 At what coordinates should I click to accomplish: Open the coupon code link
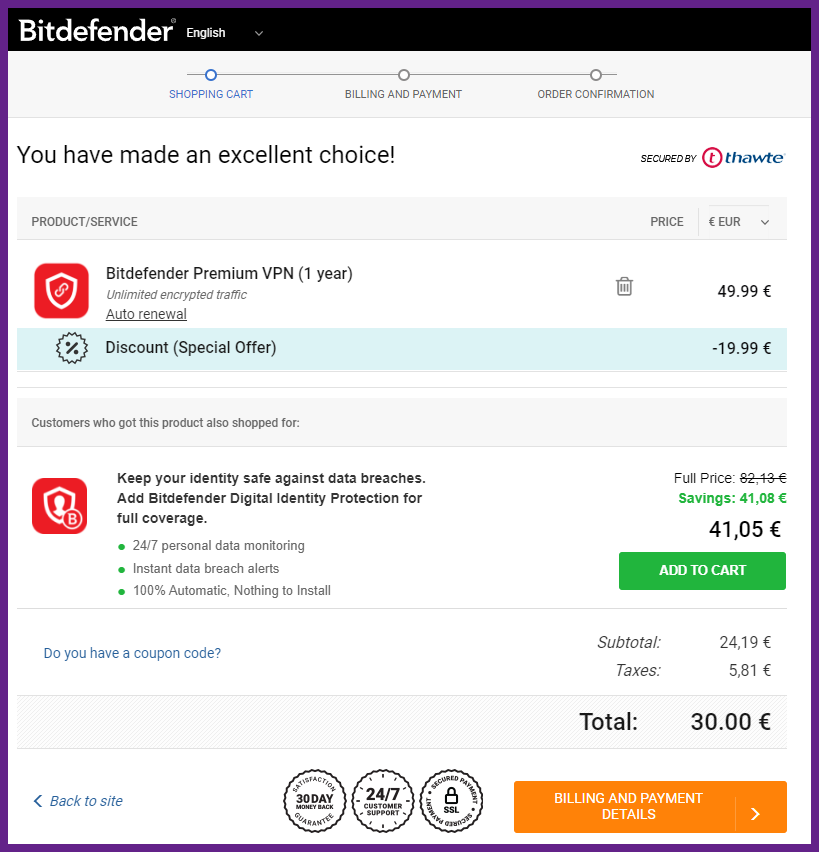[x=132, y=653]
